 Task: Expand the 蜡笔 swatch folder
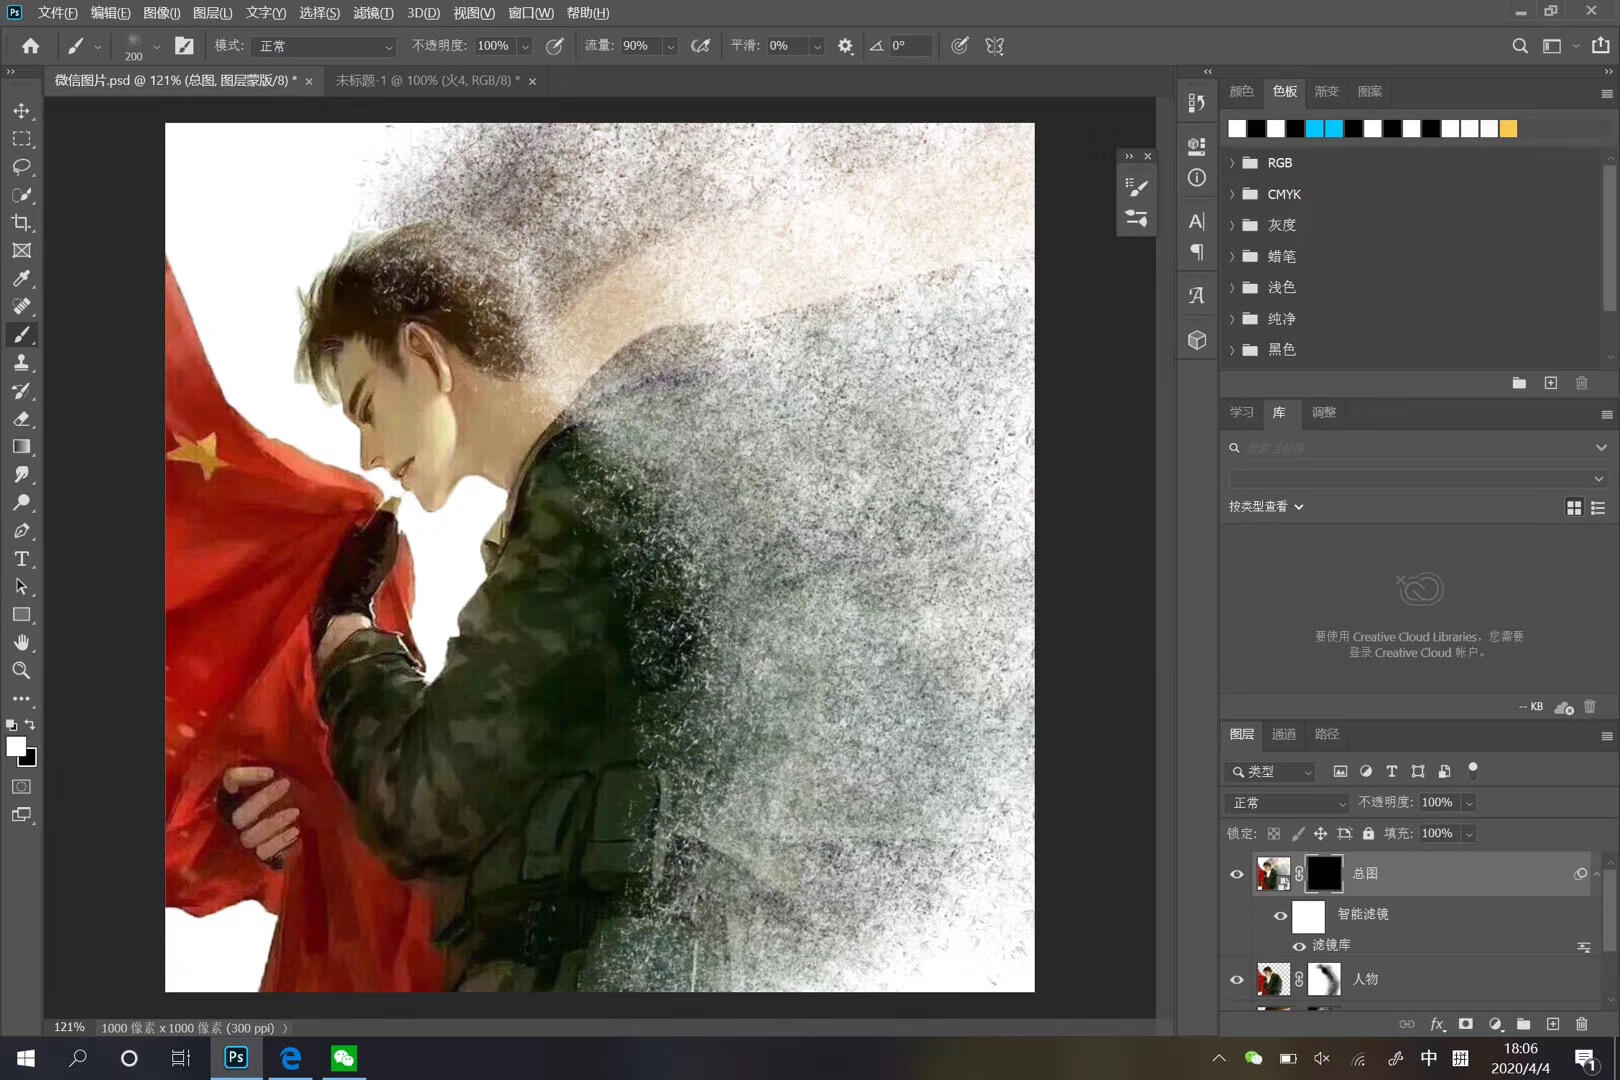pos(1233,256)
